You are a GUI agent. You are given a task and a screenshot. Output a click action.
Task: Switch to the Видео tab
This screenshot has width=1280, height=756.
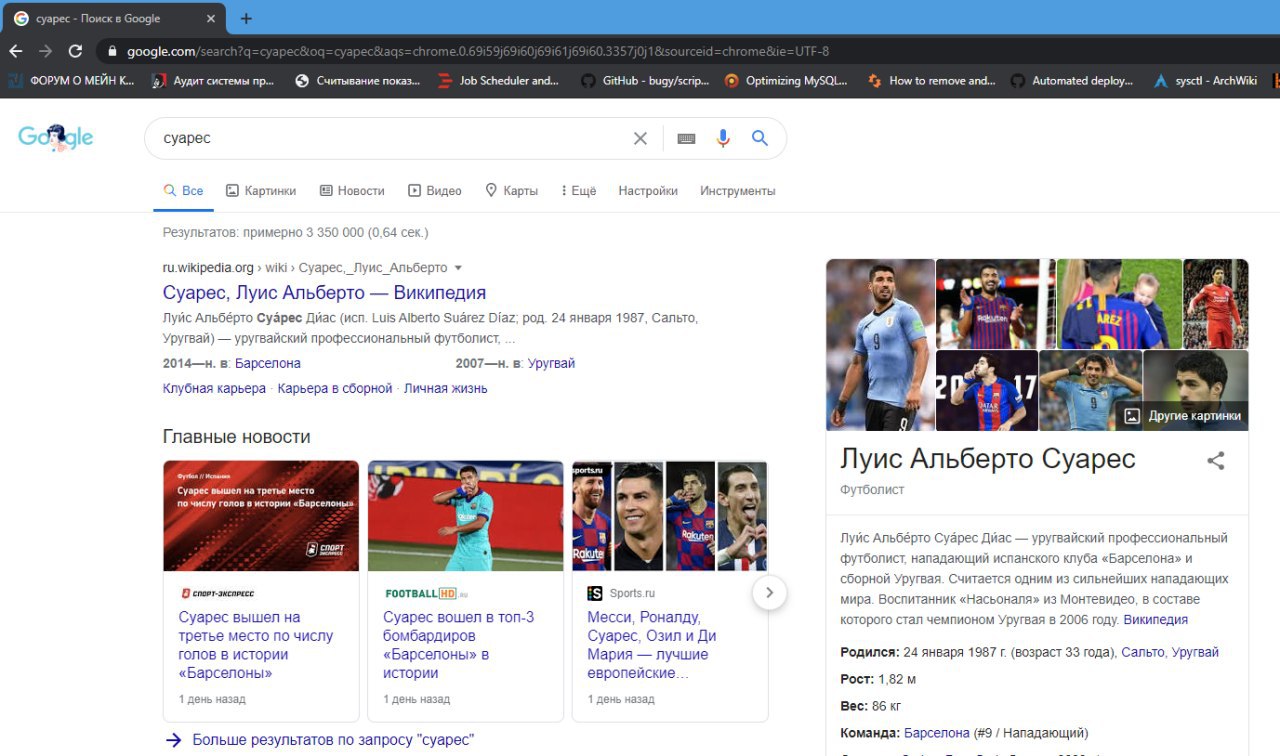pyautogui.click(x=435, y=191)
